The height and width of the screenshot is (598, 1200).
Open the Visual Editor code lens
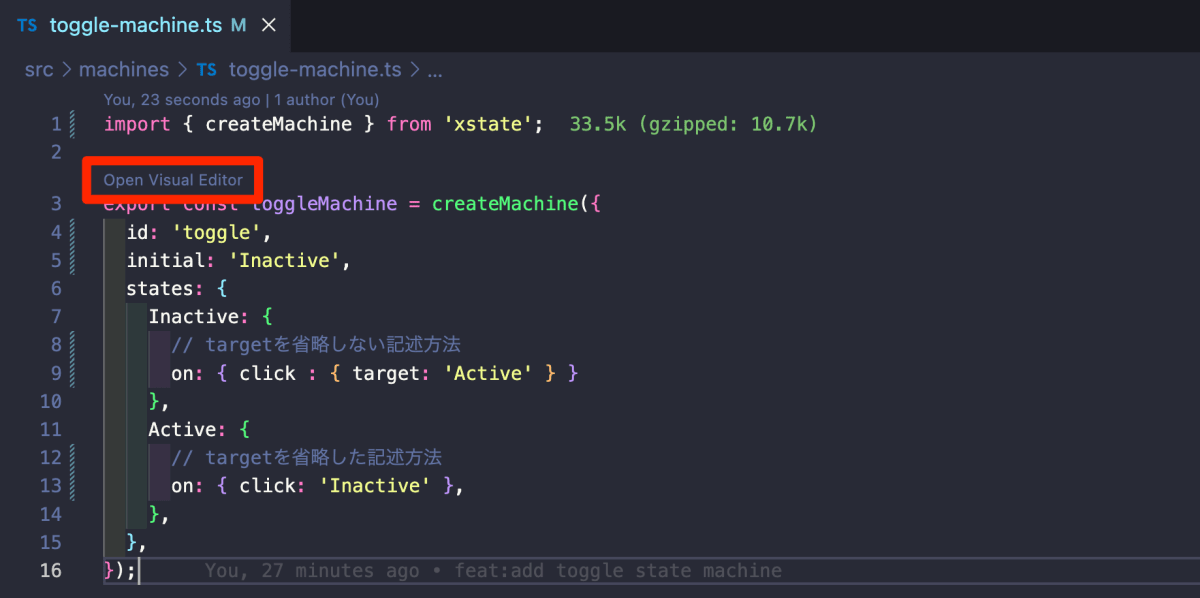coord(173,180)
